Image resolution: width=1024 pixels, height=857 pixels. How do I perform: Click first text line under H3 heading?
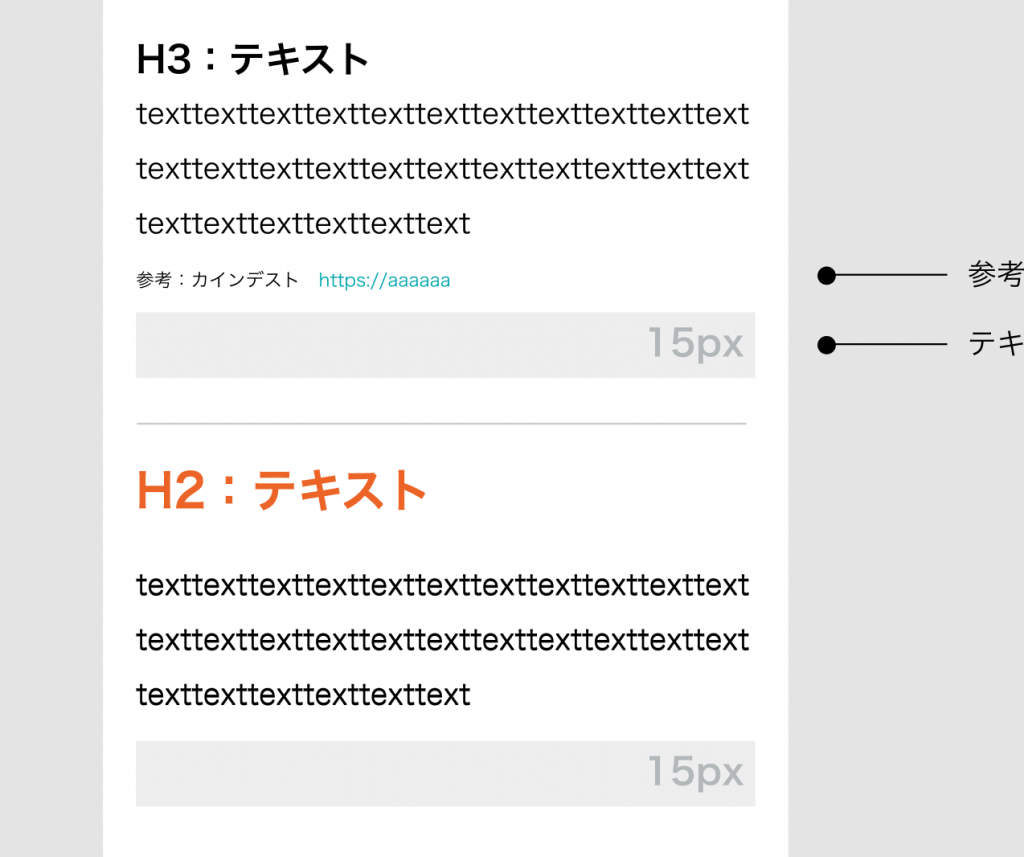442,114
